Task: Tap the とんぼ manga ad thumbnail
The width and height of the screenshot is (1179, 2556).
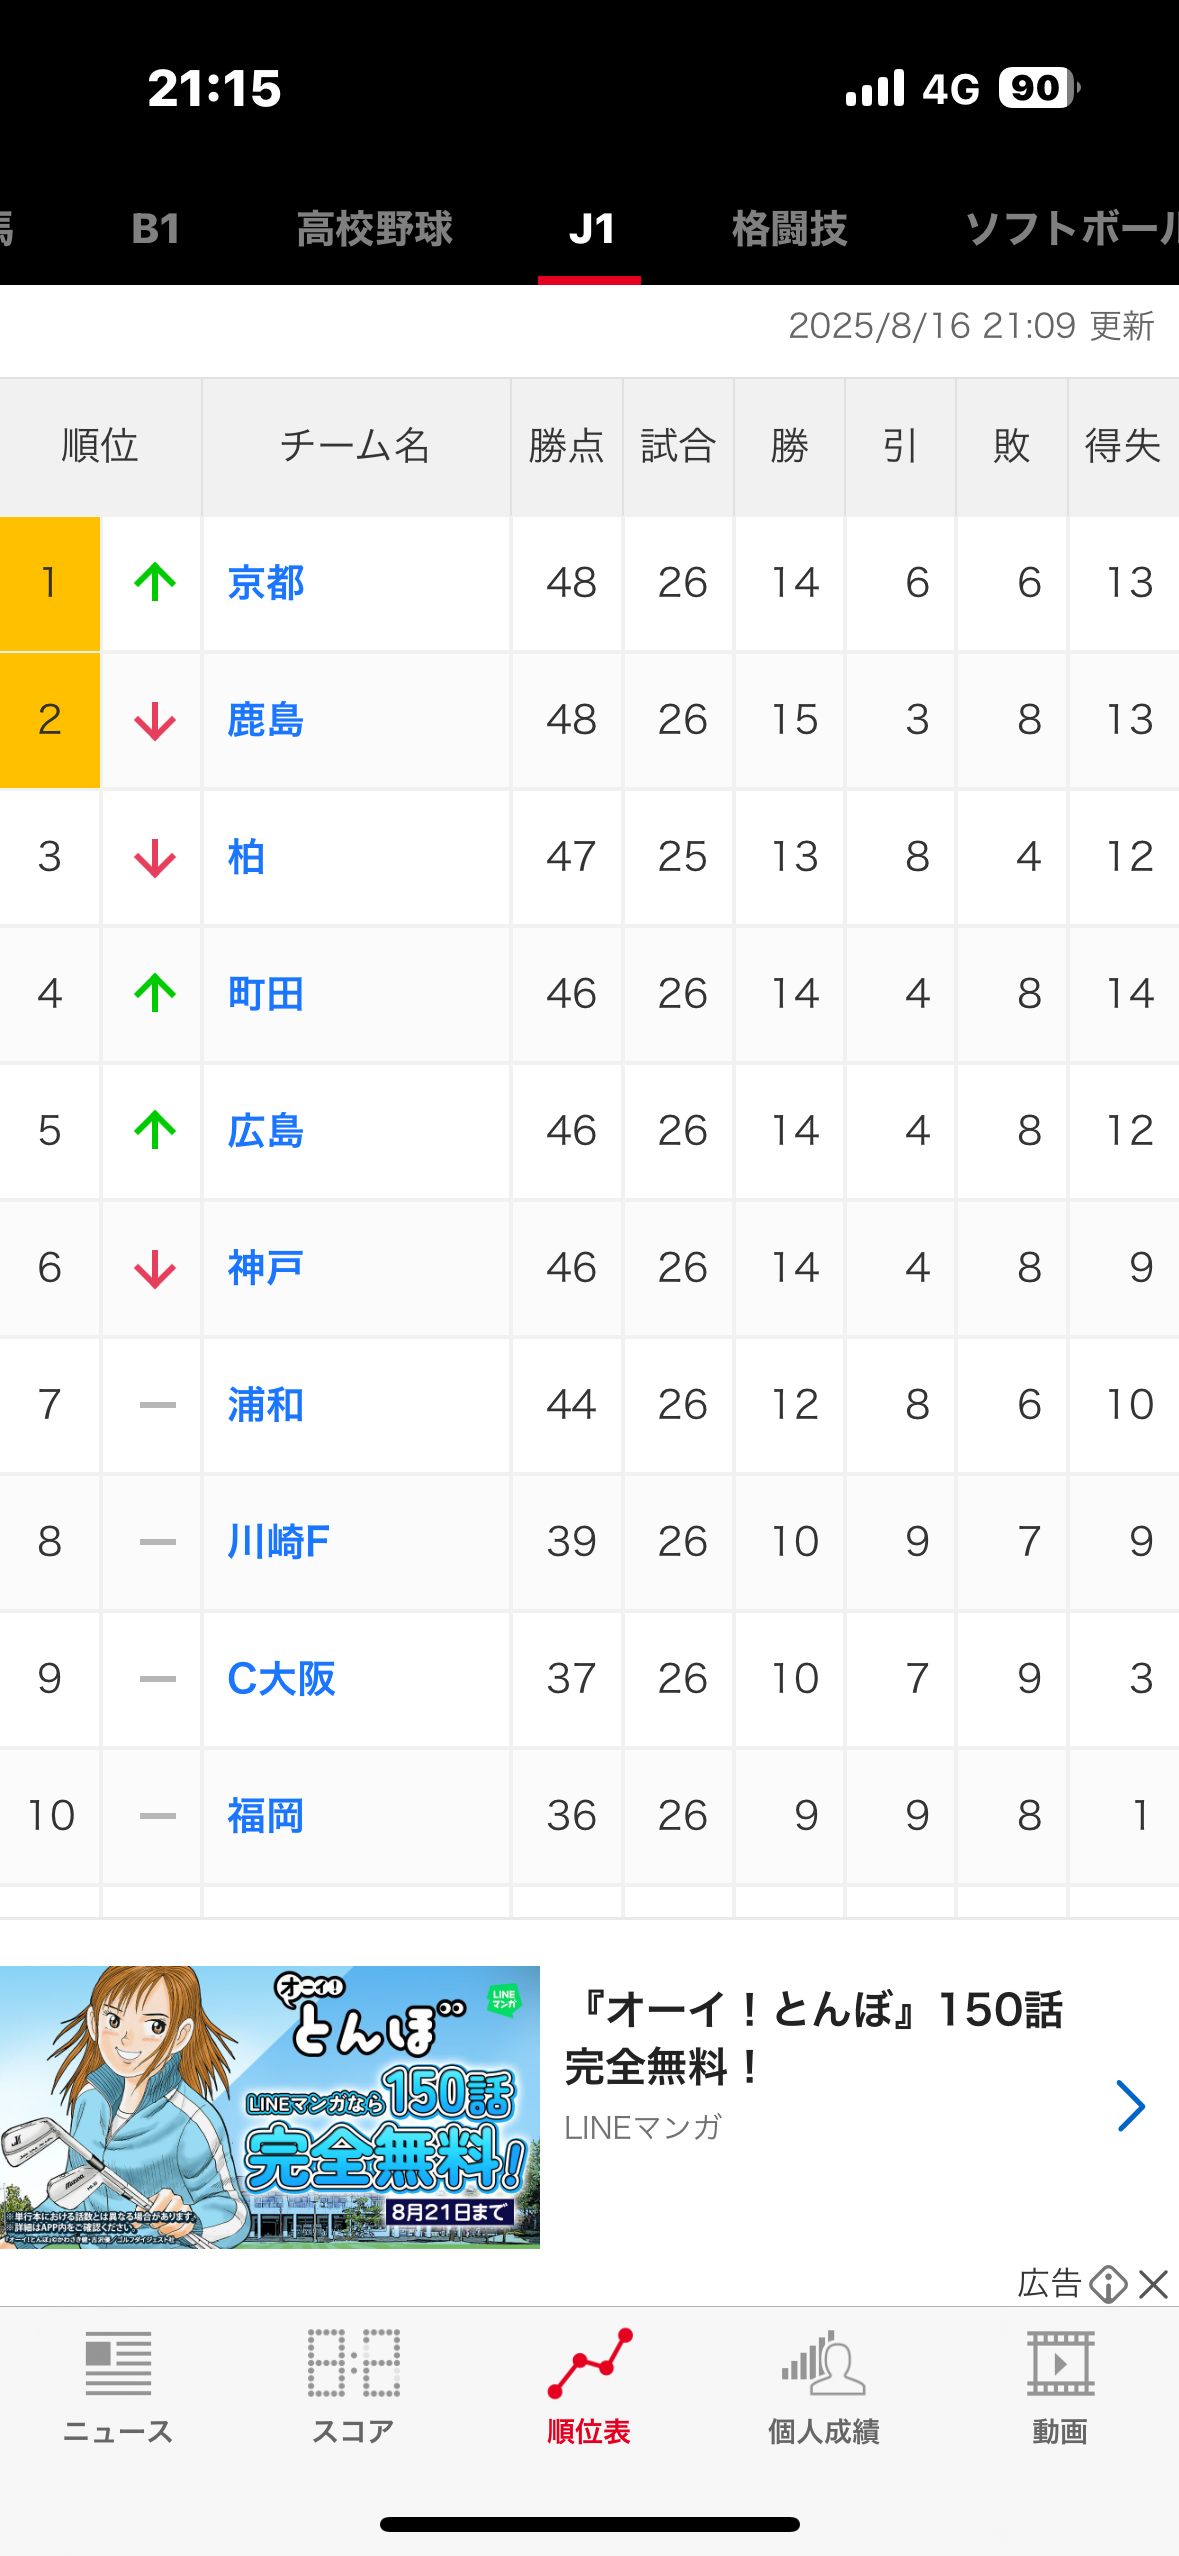Action: [270, 2107]
